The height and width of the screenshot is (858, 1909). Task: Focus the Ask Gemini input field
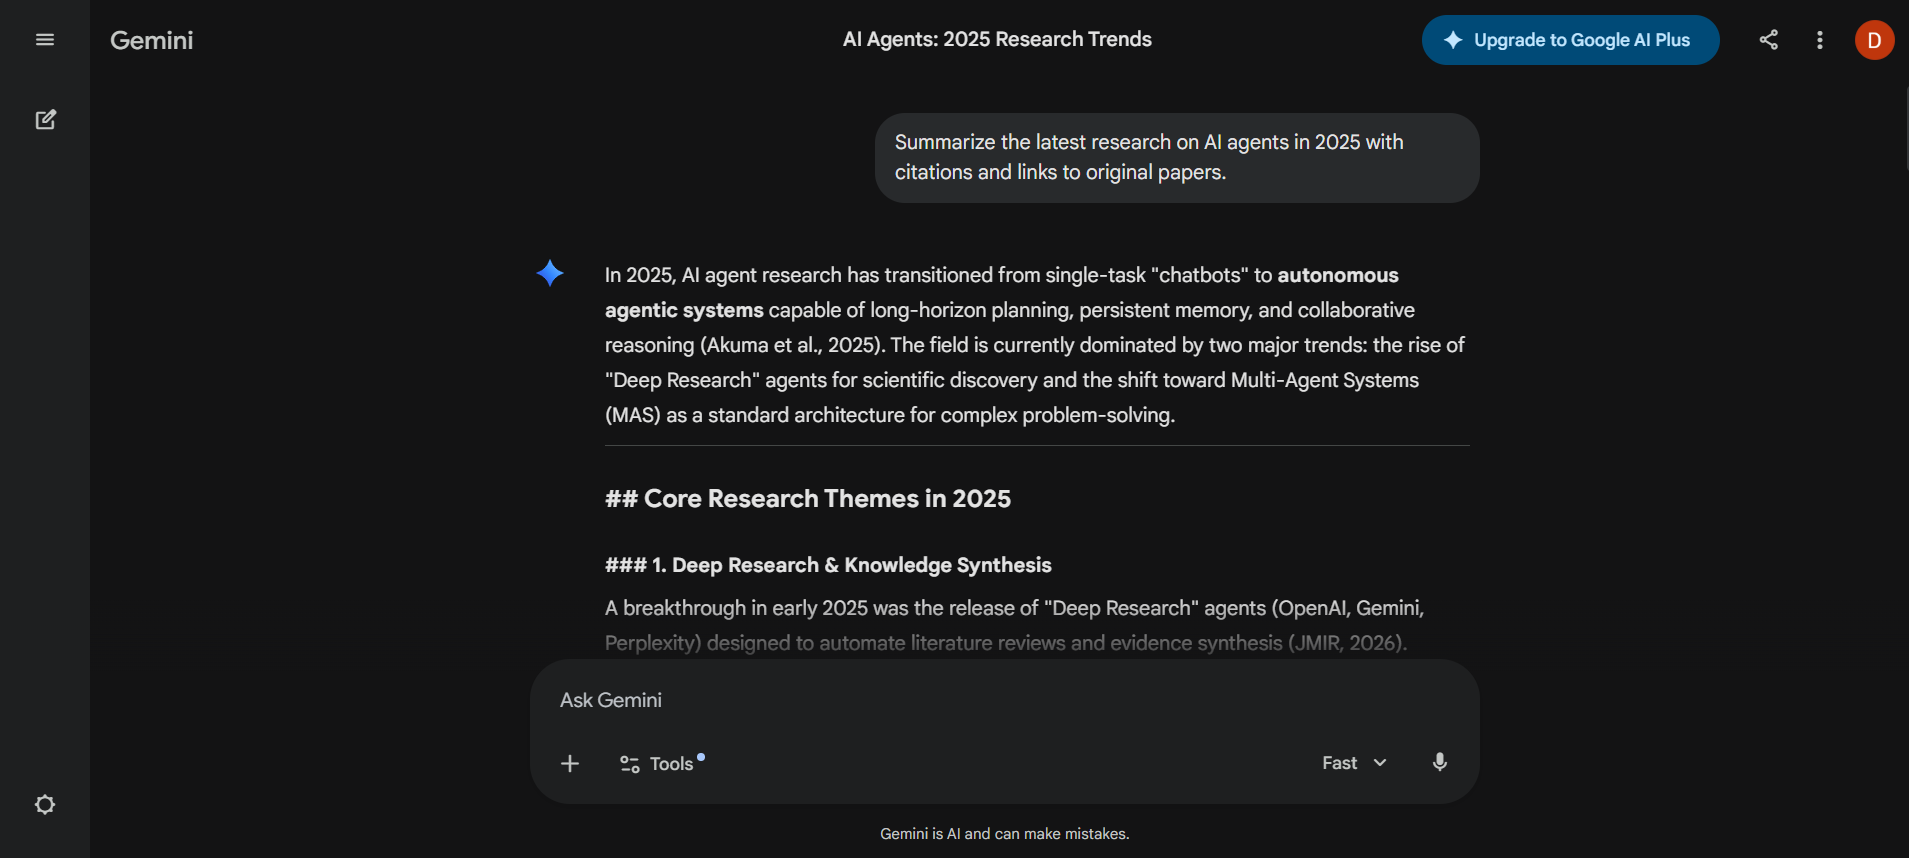coord(1004,700)
